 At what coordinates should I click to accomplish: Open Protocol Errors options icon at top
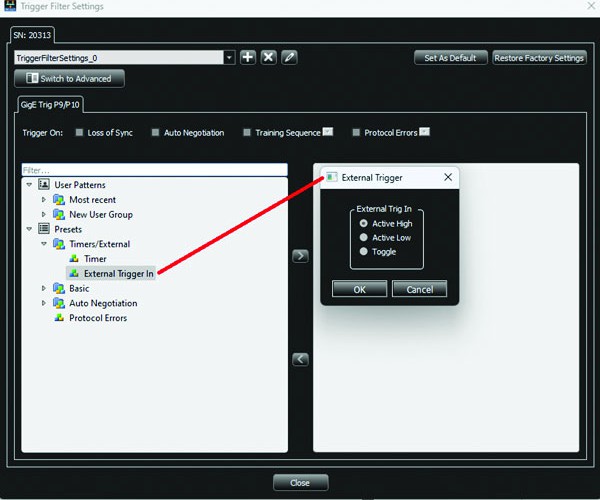pos(424,132)
